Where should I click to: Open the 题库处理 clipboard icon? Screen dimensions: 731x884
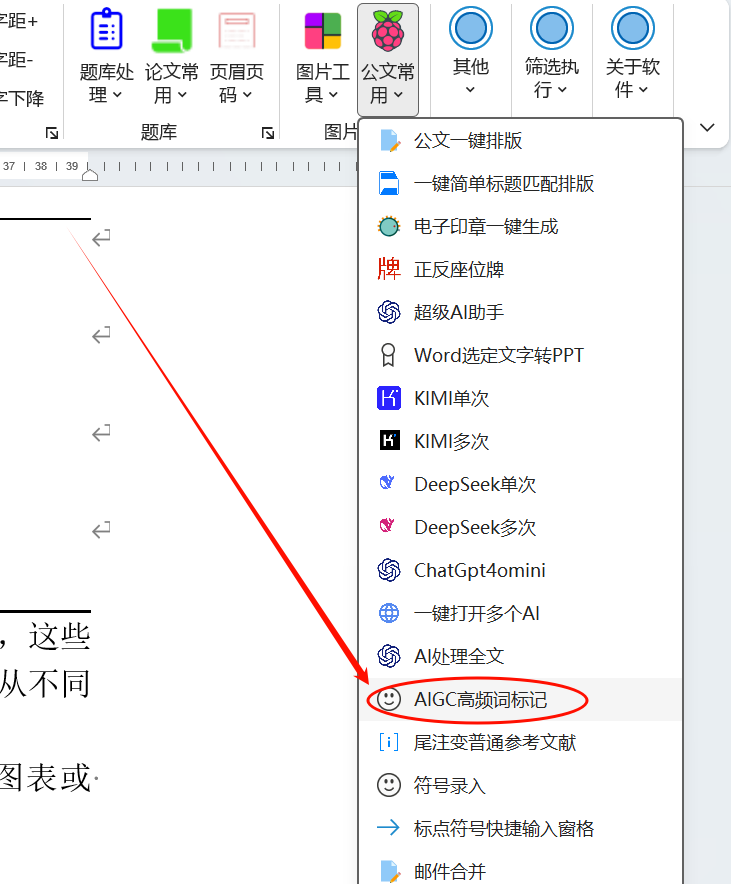107,29
